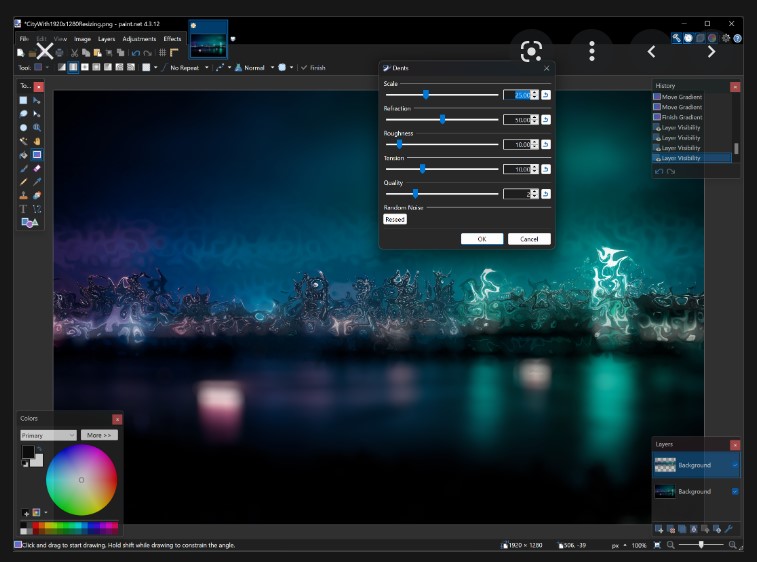The width and height of the screenshot is (757, 562).
Task: Open the Adjustments menu
Action: click(x=139, y=38)
